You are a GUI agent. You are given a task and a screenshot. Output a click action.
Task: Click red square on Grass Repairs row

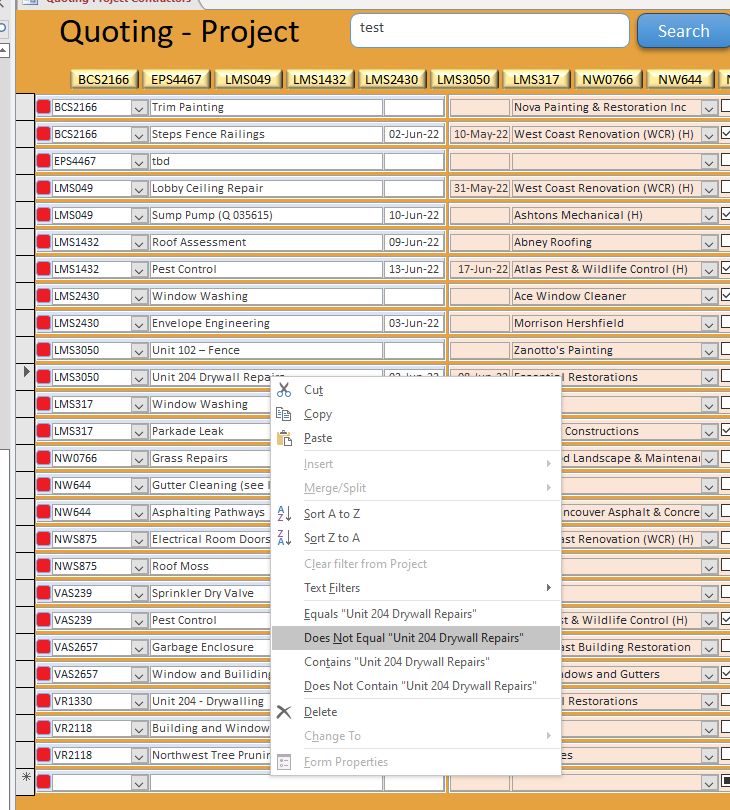click(43, 458)
